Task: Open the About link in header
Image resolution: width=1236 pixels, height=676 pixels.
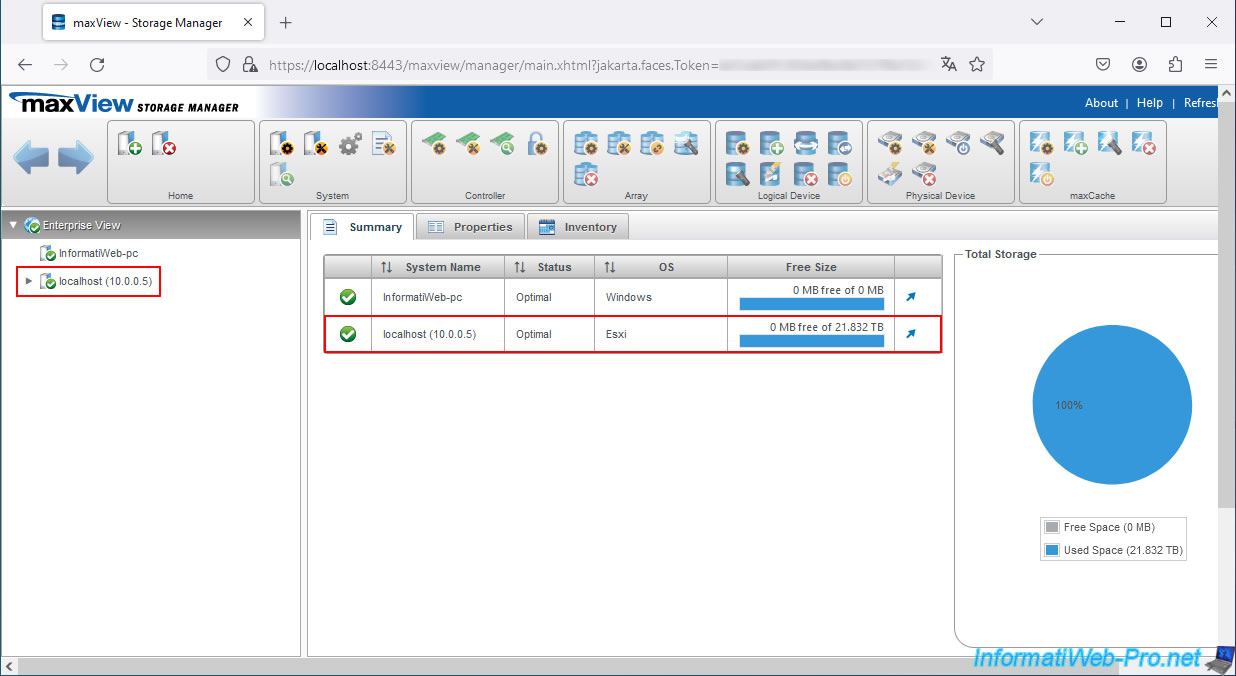Action: [x=1101, y=103]
